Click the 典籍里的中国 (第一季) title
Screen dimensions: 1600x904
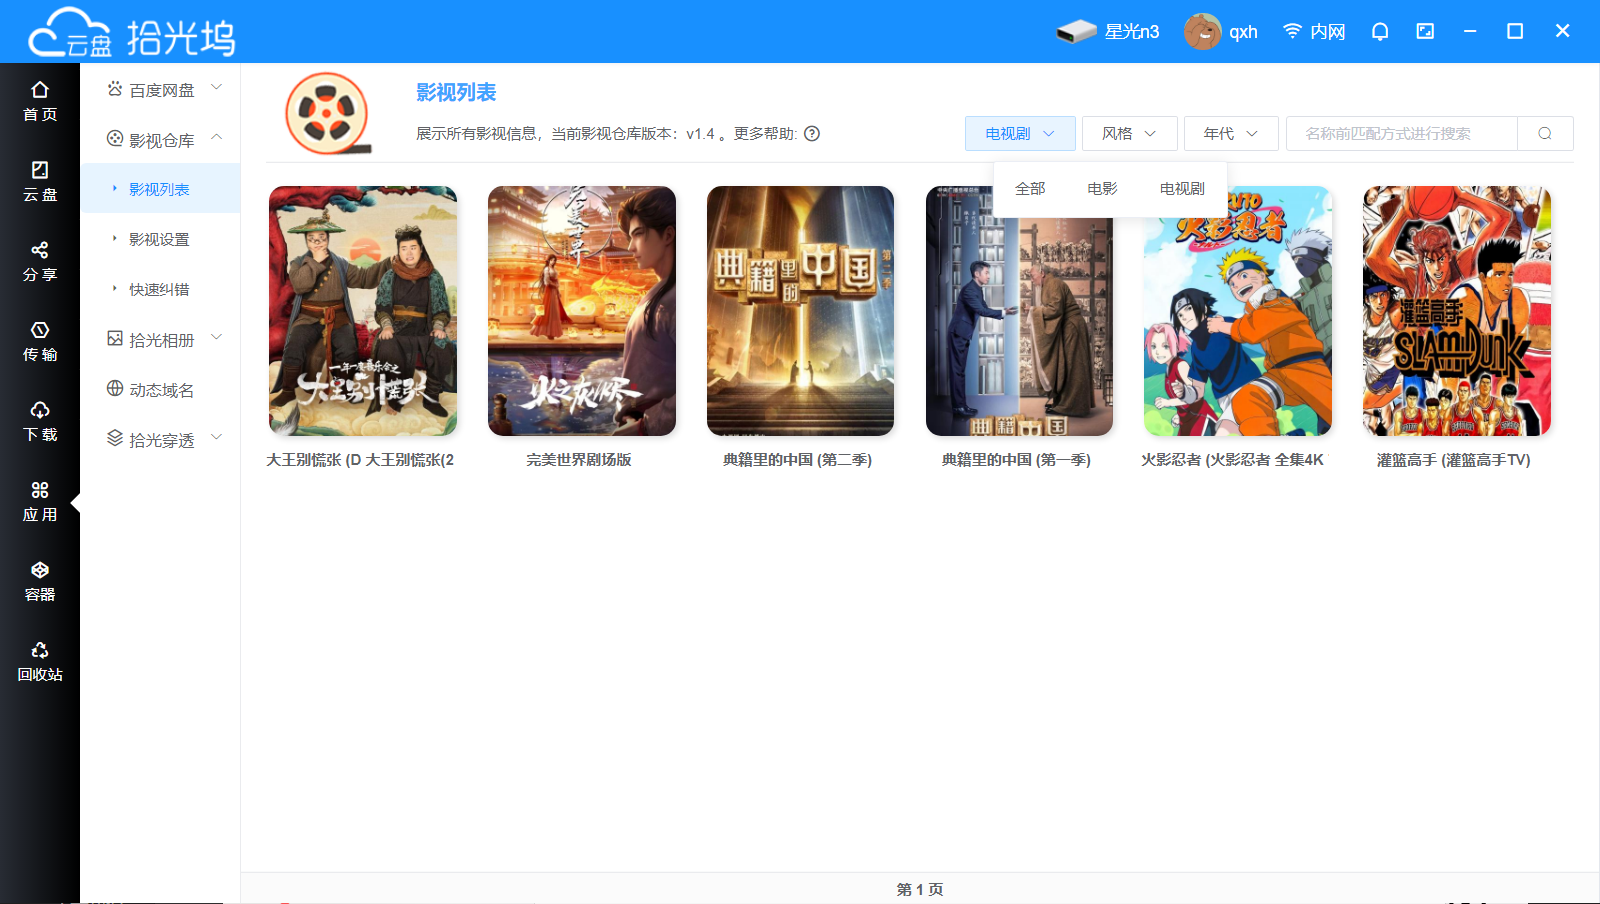[1016, 460]
